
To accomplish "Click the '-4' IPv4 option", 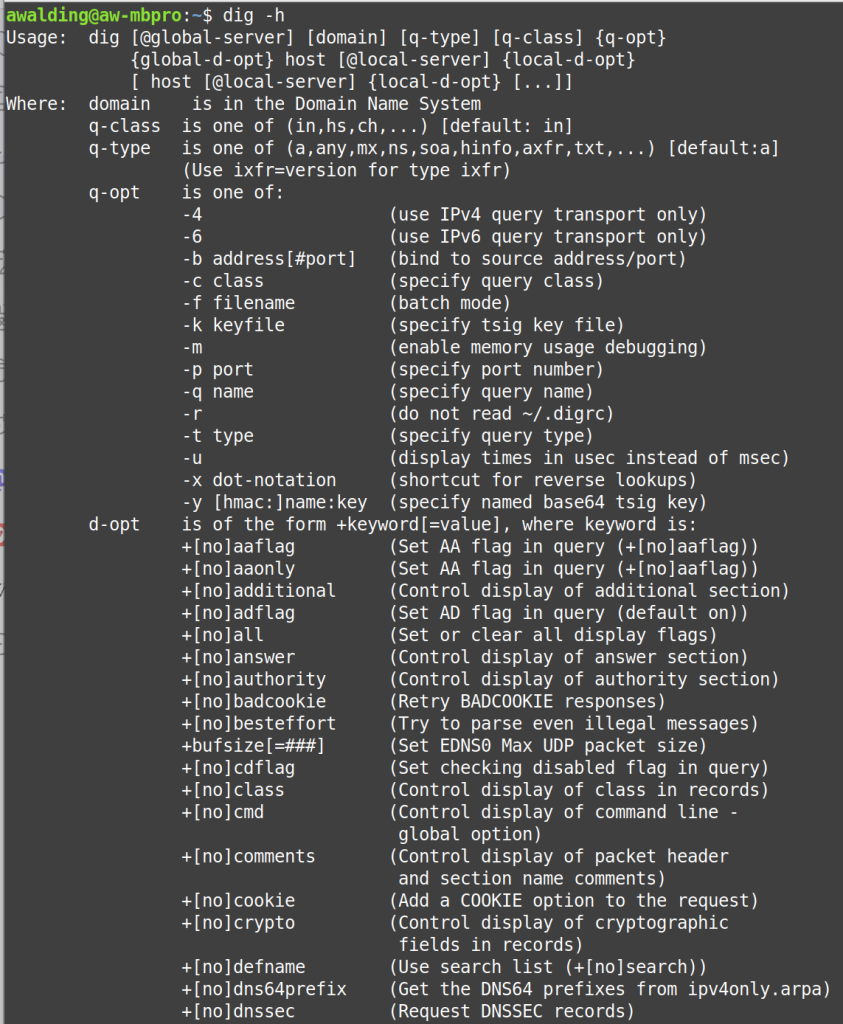I will click(x=192, y=215).
